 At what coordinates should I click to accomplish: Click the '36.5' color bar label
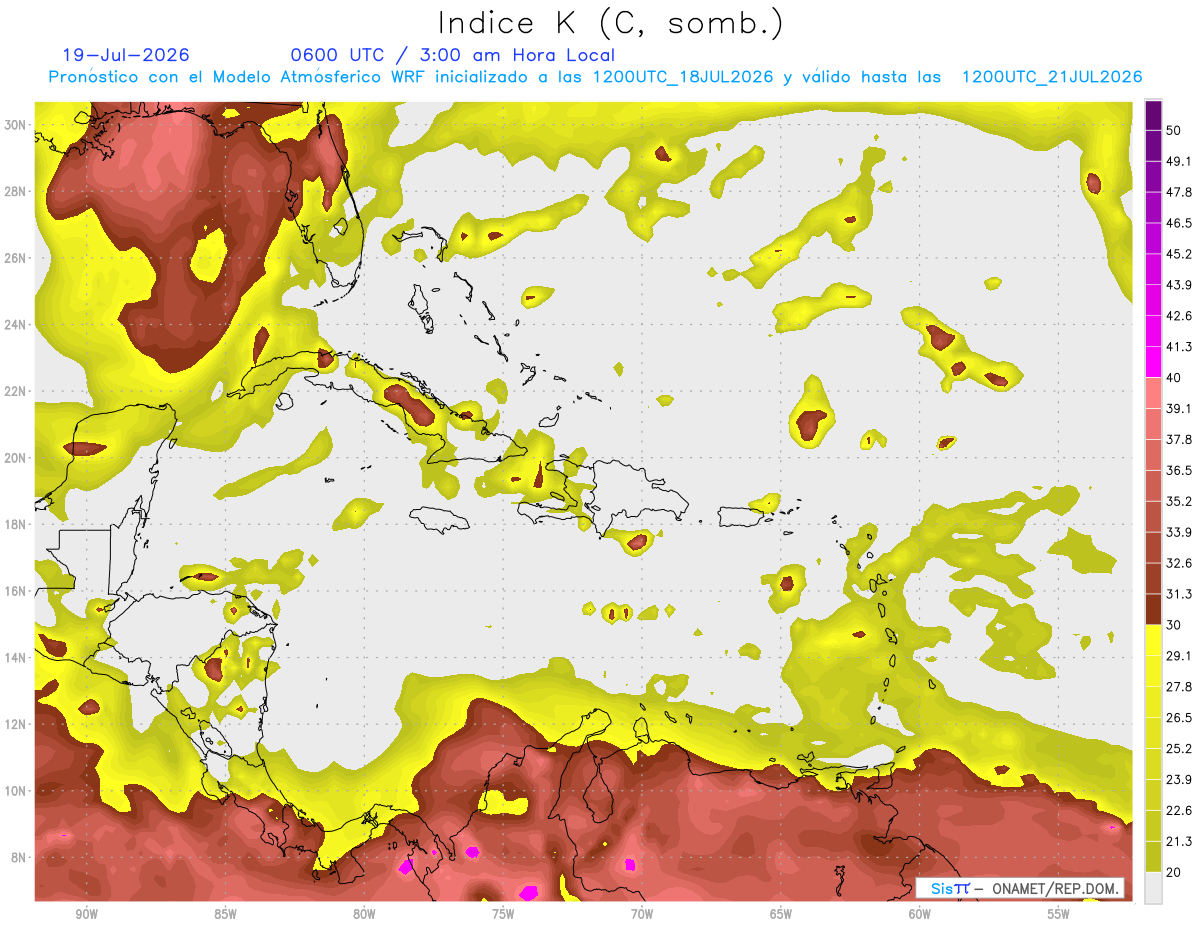click(1178, 471)
